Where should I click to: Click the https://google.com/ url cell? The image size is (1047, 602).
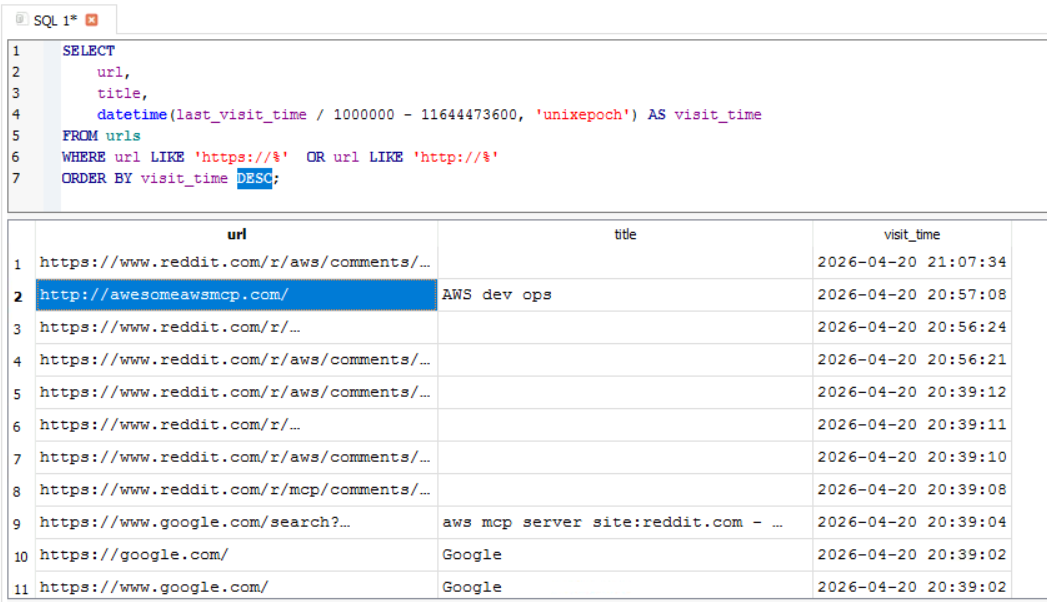(236, 555)
